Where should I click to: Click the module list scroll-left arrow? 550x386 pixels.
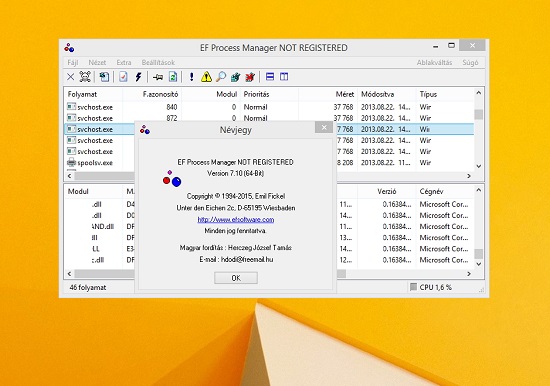pos(69,274)
